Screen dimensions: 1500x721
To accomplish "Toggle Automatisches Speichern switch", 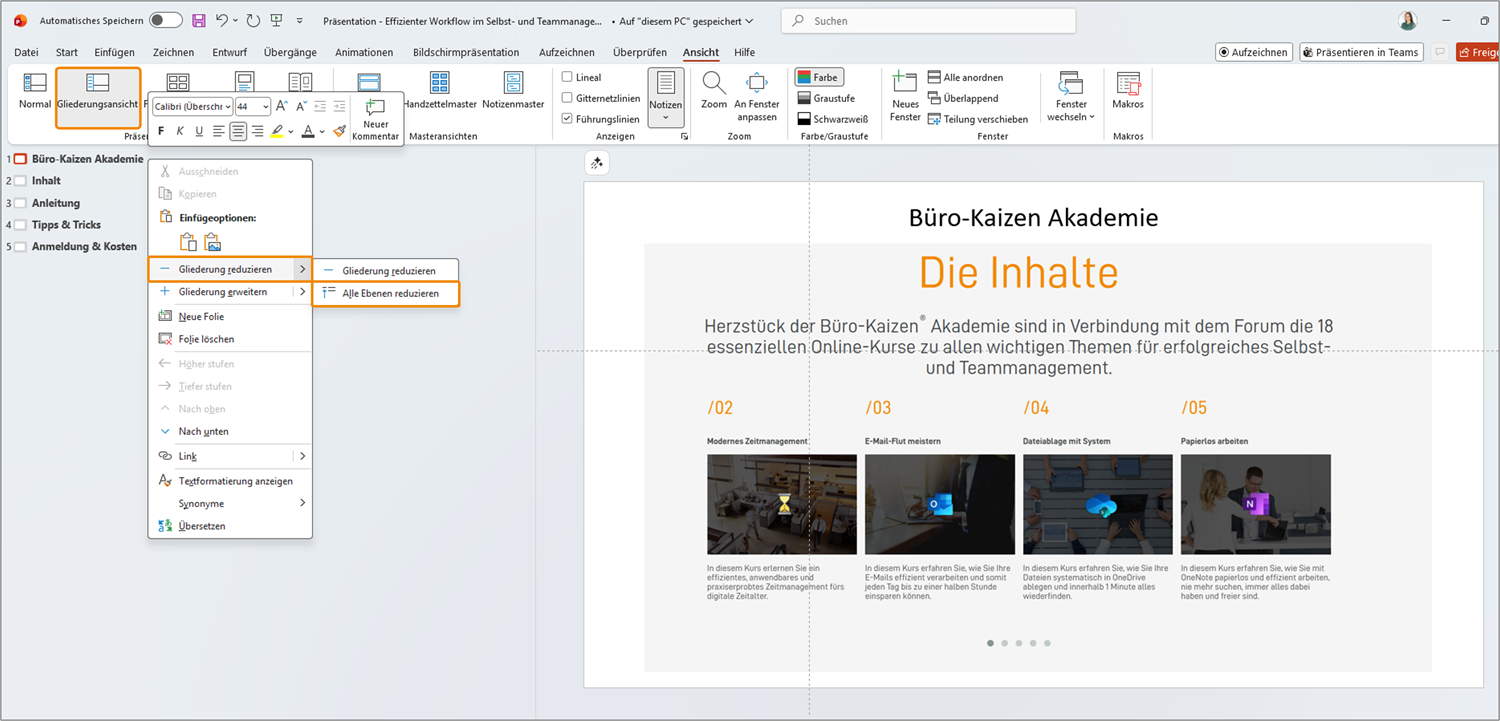I will coord(165,21).
